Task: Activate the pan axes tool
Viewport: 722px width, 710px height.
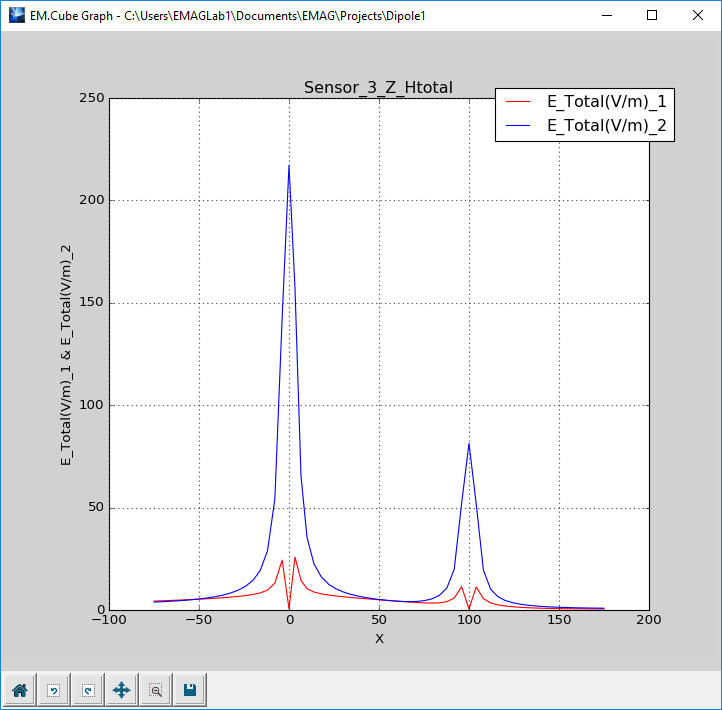Action: point(121,690)
